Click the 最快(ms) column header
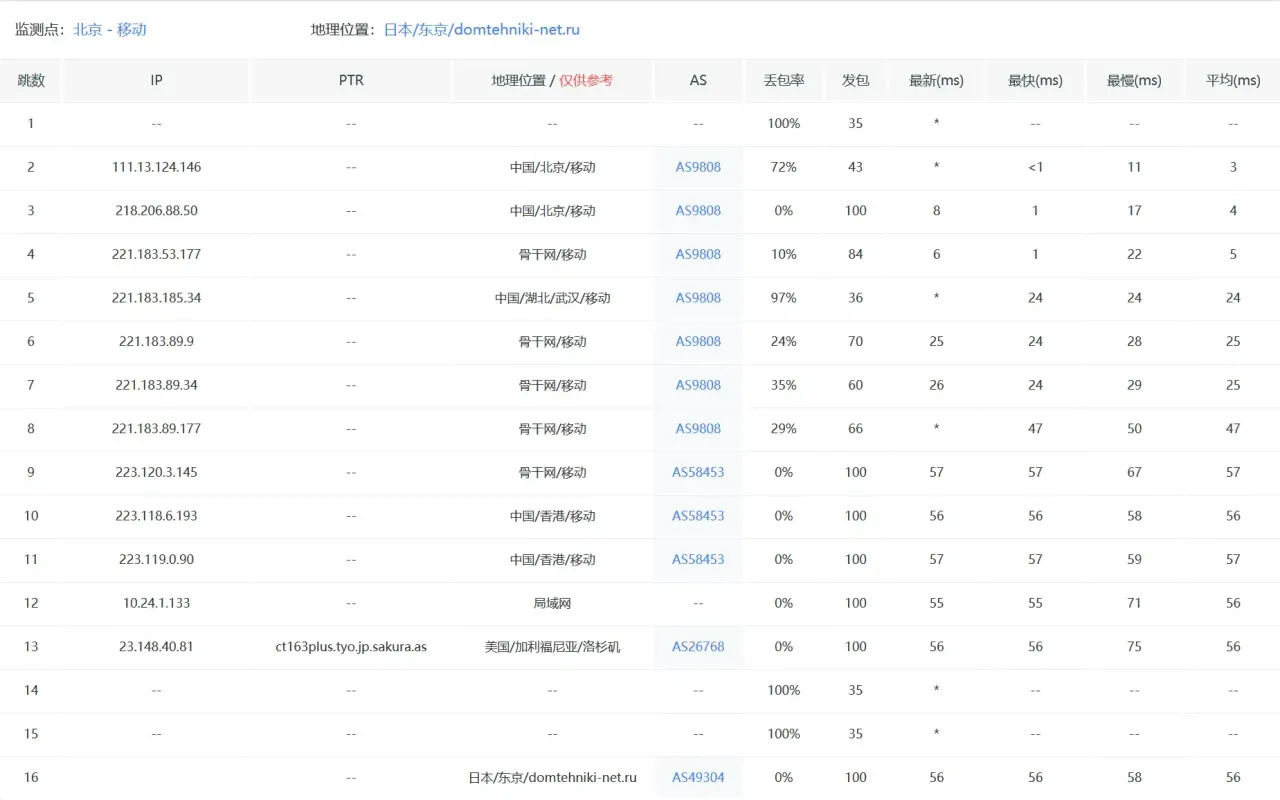Viewport: 1280px width, 800px height. [1035, 80]
